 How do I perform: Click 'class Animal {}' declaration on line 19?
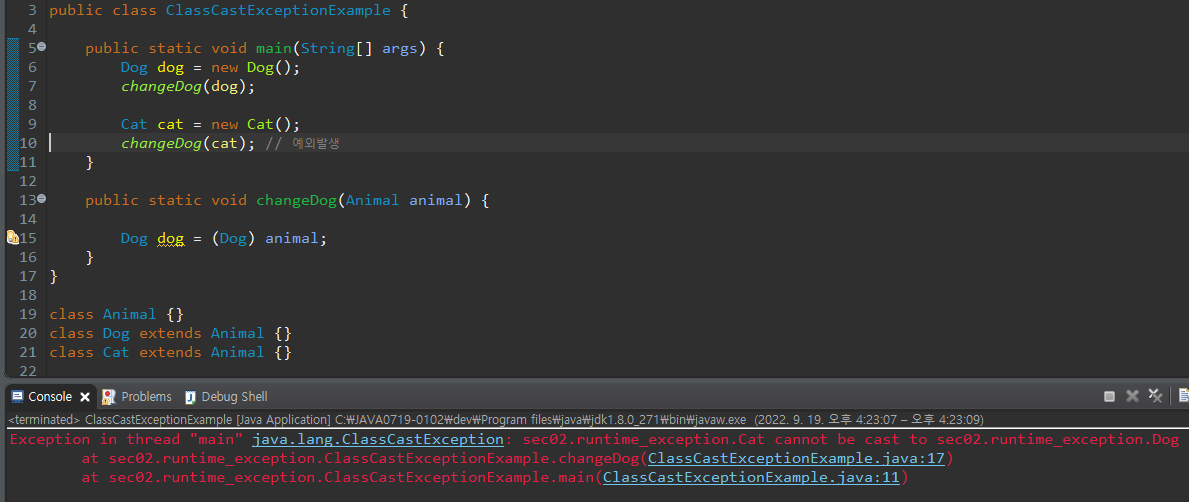coord(117,315)
